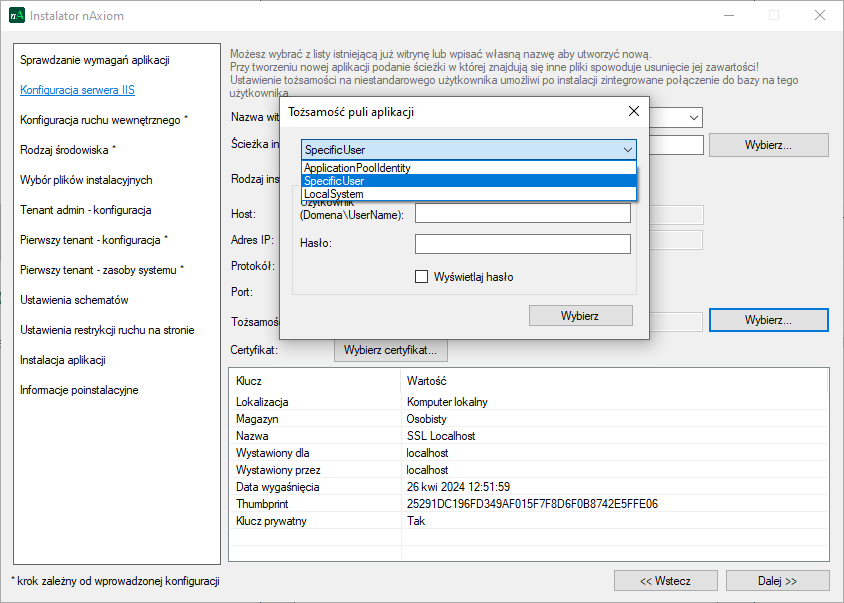Image resolution: width=844 pixels, height=603 pixels.
Task: Select the Wystawiony przez row
Action: pos(529,470)
